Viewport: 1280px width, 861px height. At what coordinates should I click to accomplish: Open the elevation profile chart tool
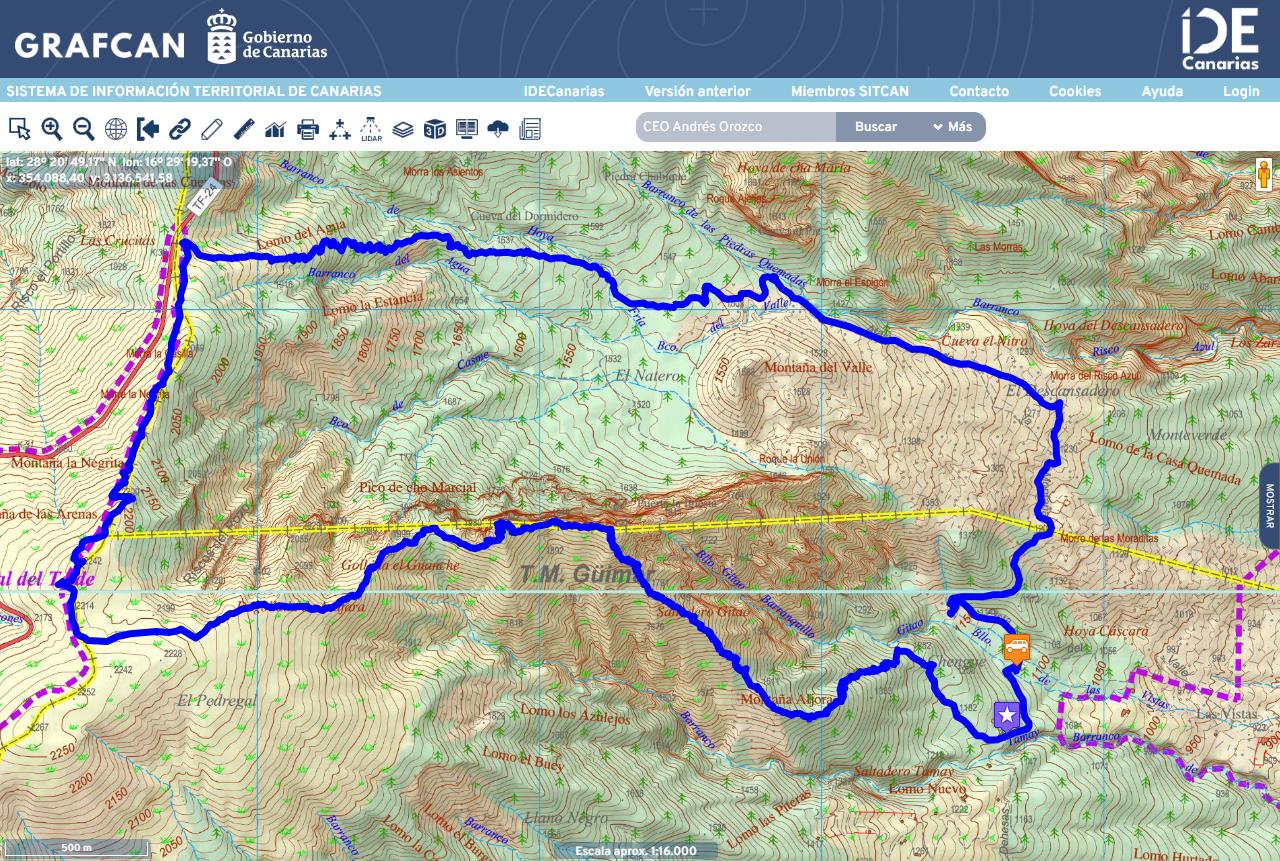point(275,129)
